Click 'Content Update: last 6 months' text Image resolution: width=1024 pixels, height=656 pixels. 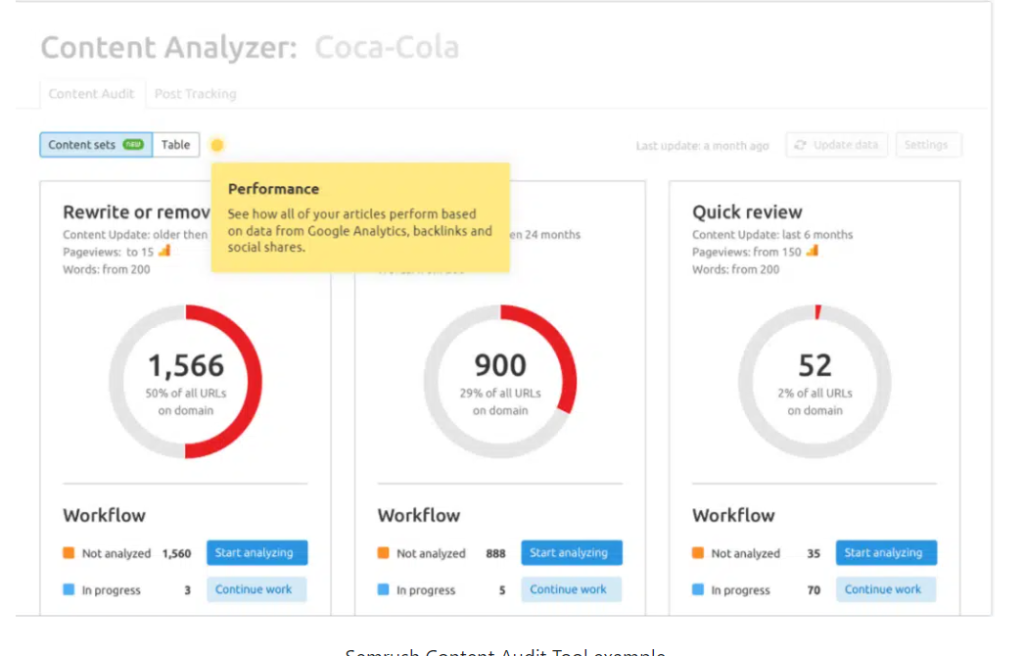[773, 235]
